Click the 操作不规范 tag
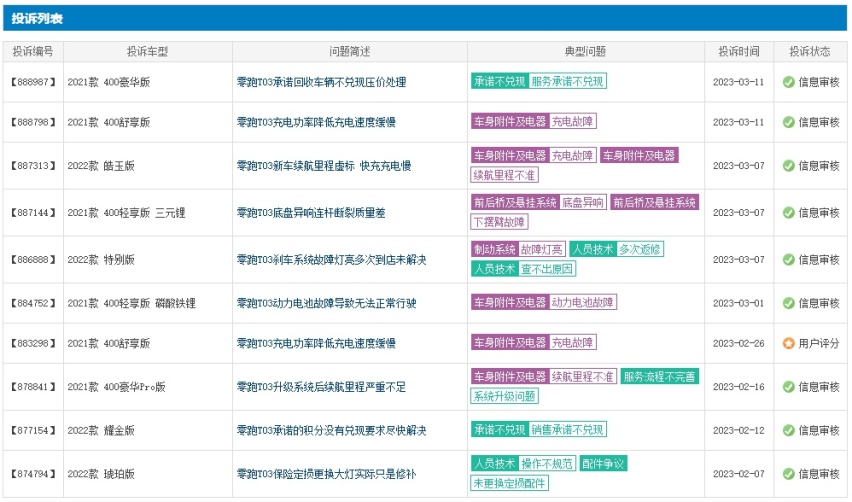 tap(547, 463)
